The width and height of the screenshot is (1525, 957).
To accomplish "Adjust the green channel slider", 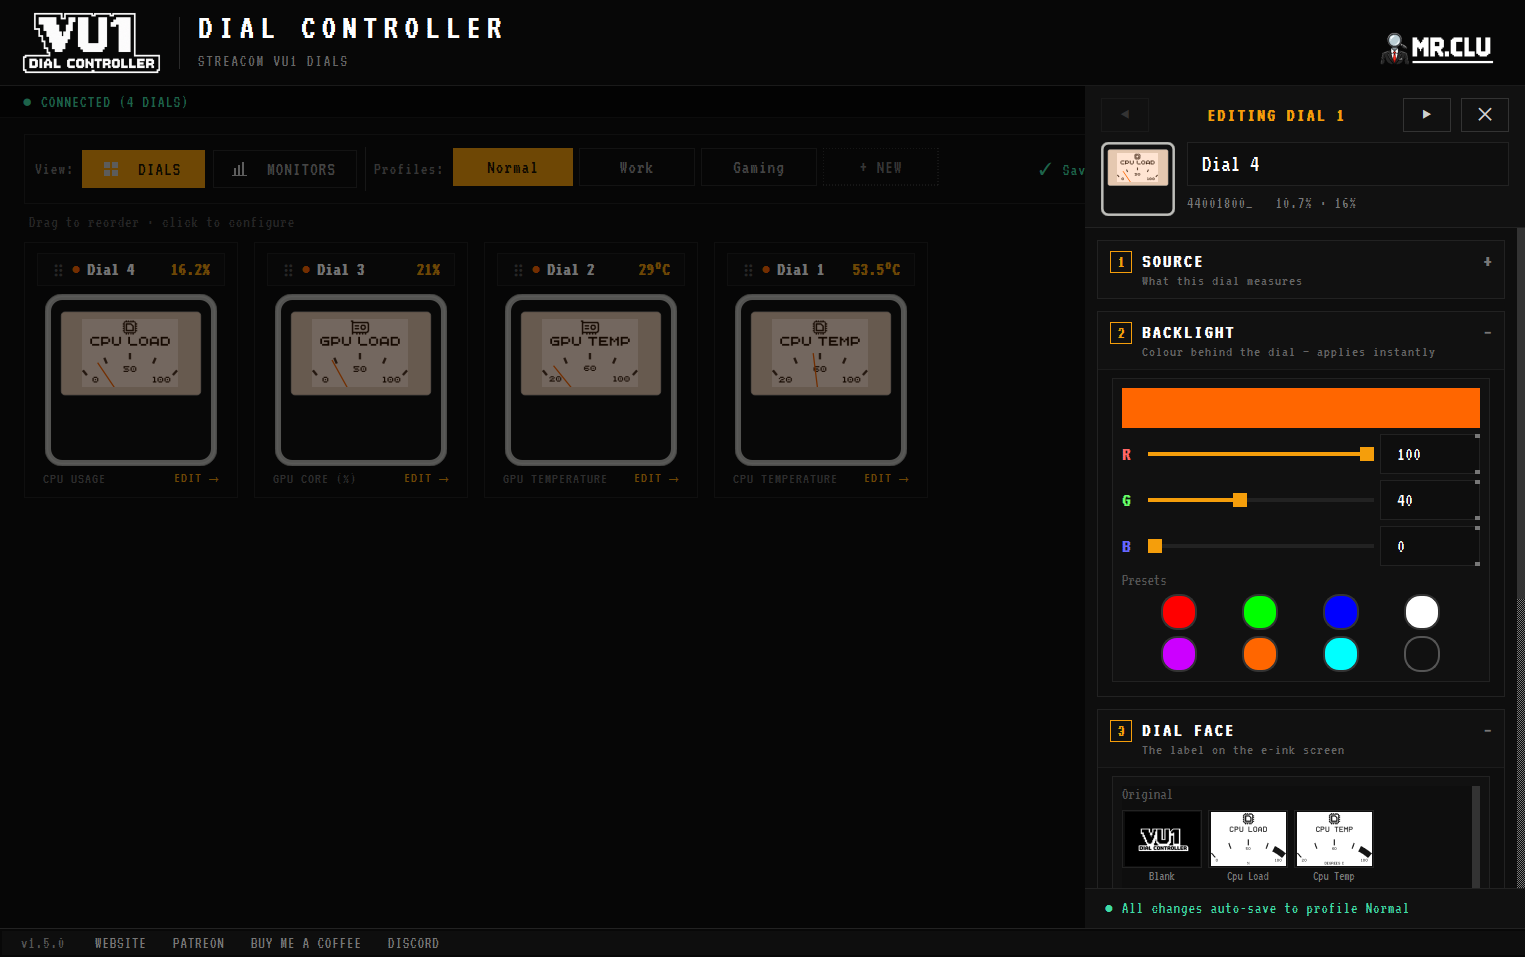I will point(1261,500).
